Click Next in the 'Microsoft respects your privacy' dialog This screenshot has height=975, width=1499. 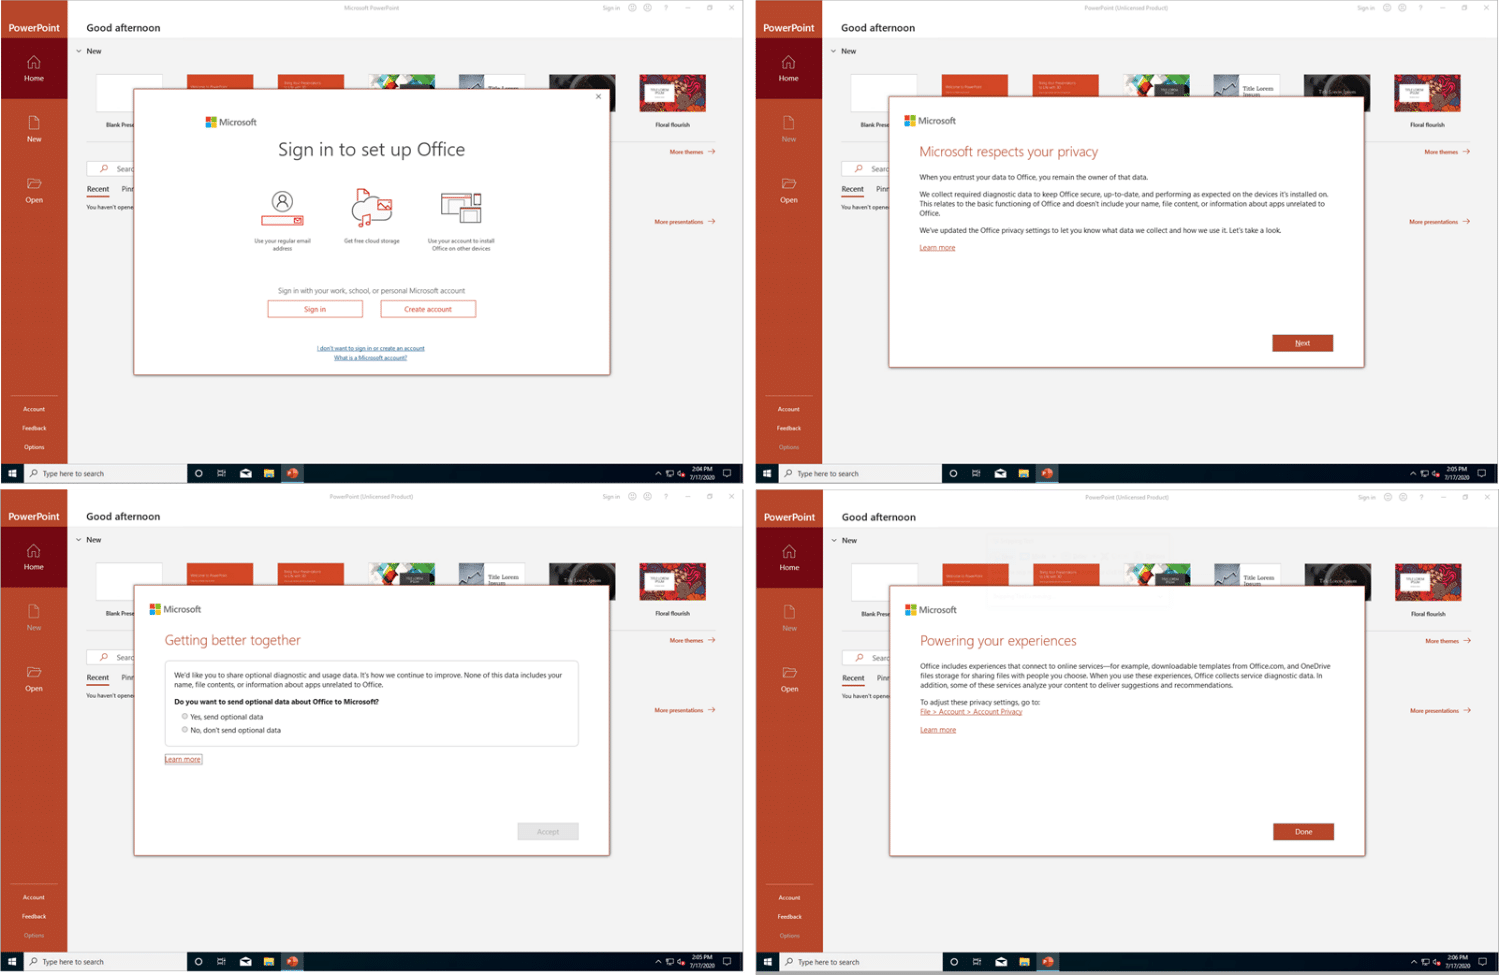click(1302, 343)
